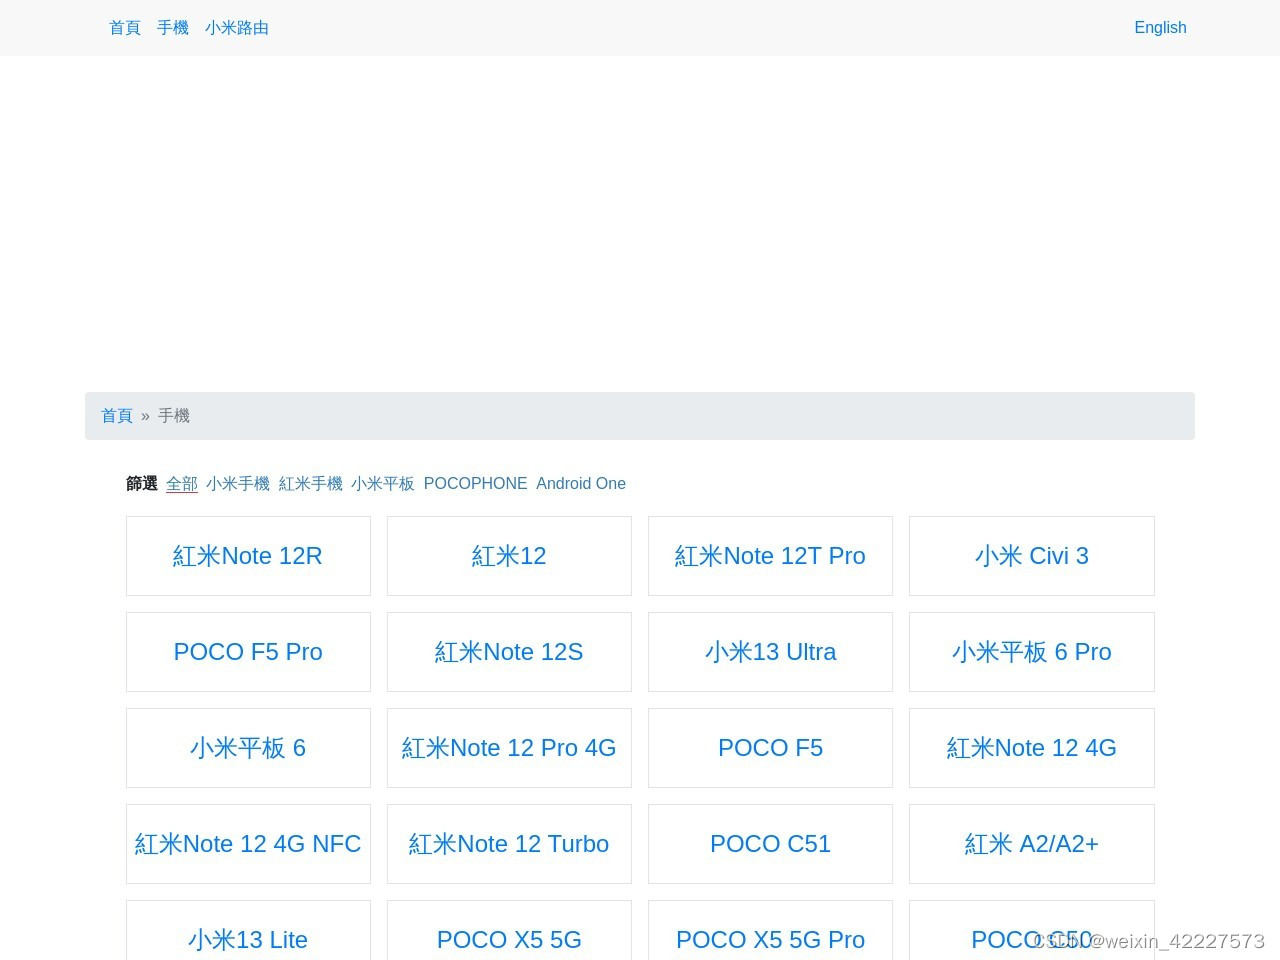Switch language to English
This screenshot has width=1280, height=960.
tap(1160, 28)
